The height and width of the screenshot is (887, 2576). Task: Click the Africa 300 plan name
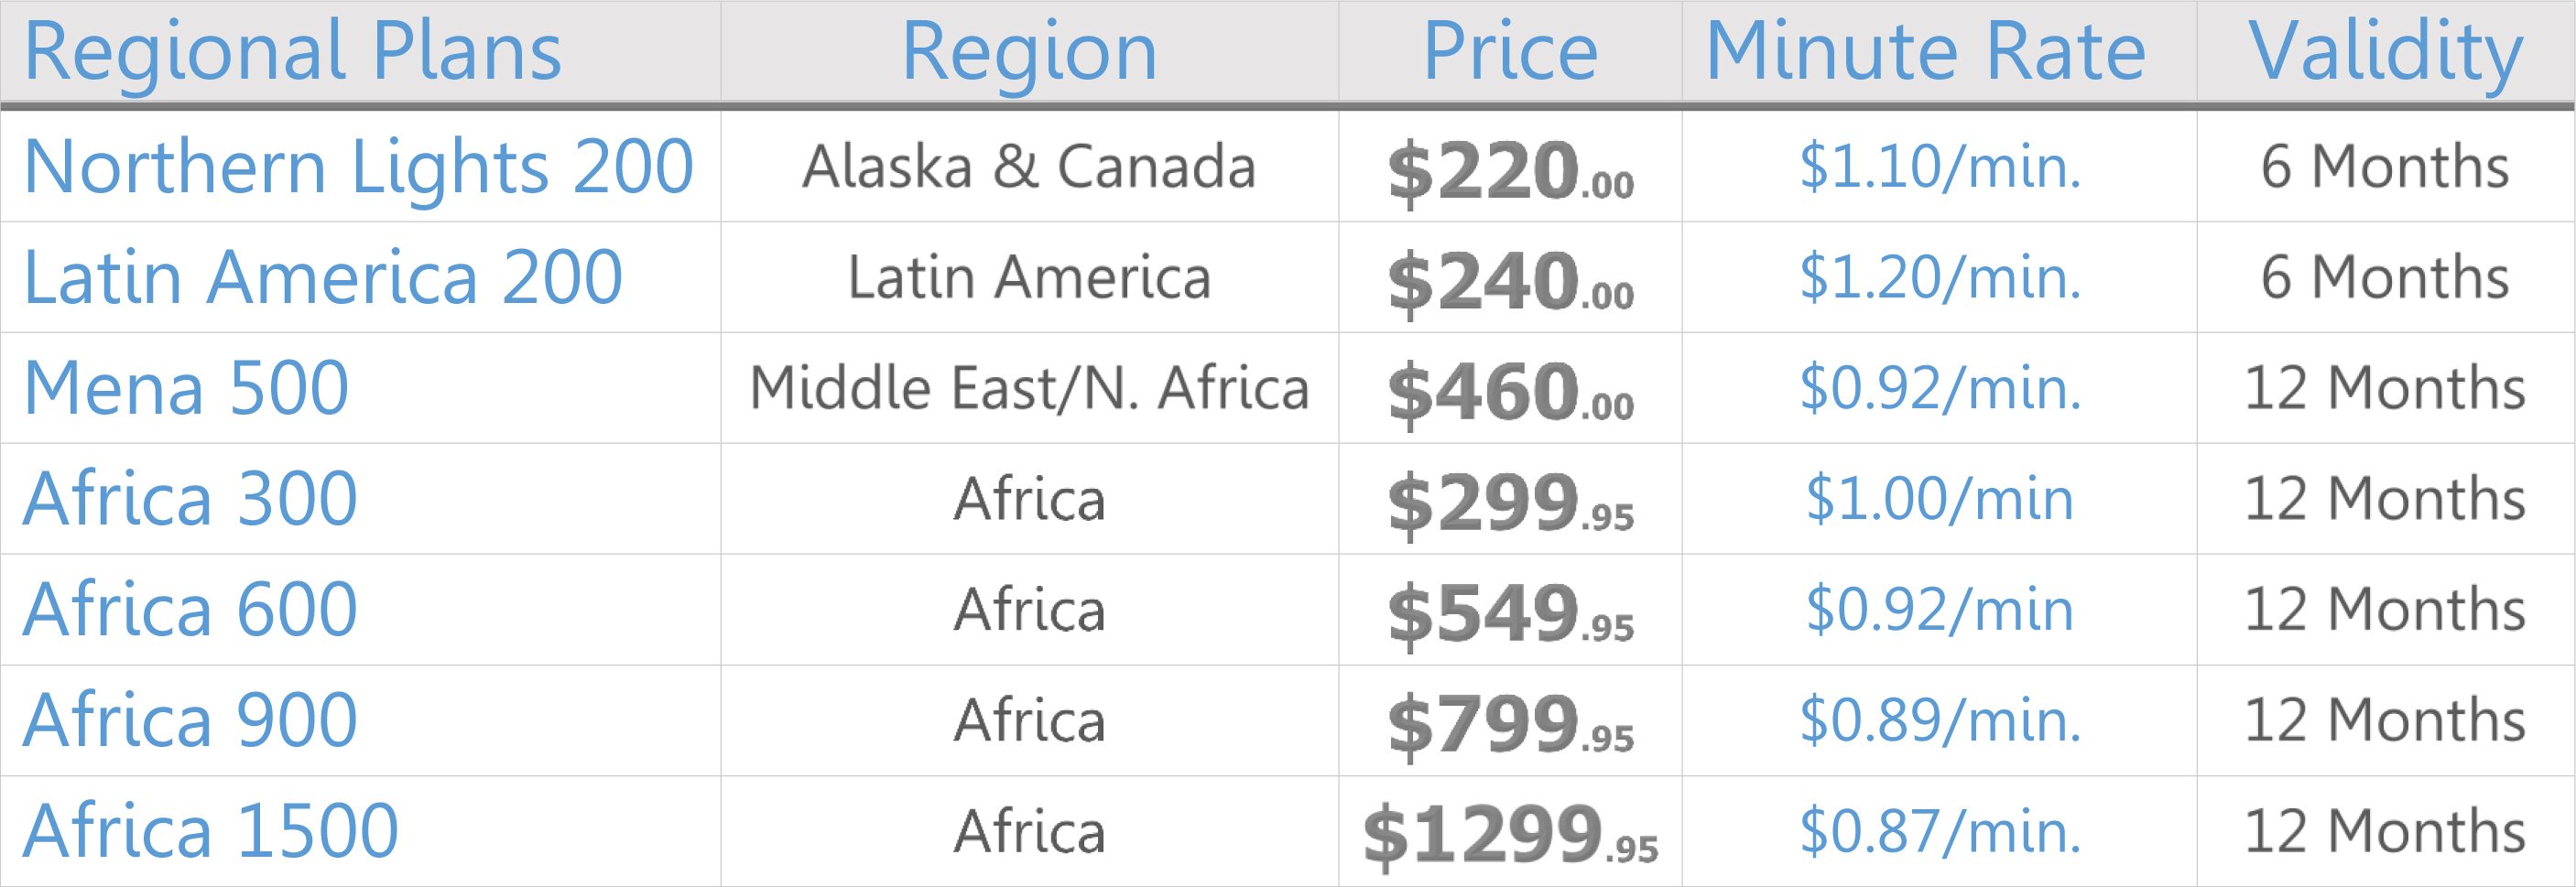point(190,499)
